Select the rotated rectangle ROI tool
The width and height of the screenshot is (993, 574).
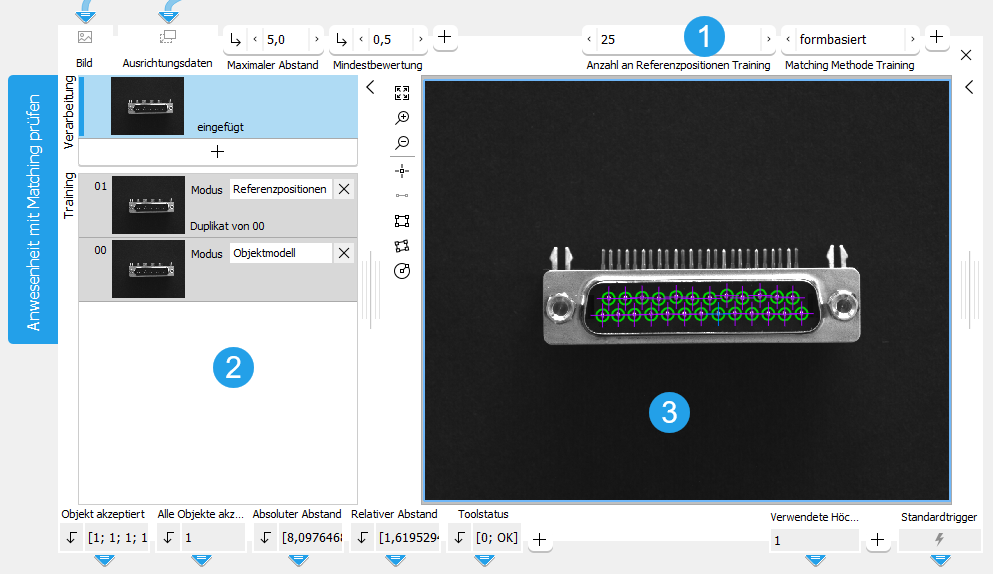[x=402, y=246]
